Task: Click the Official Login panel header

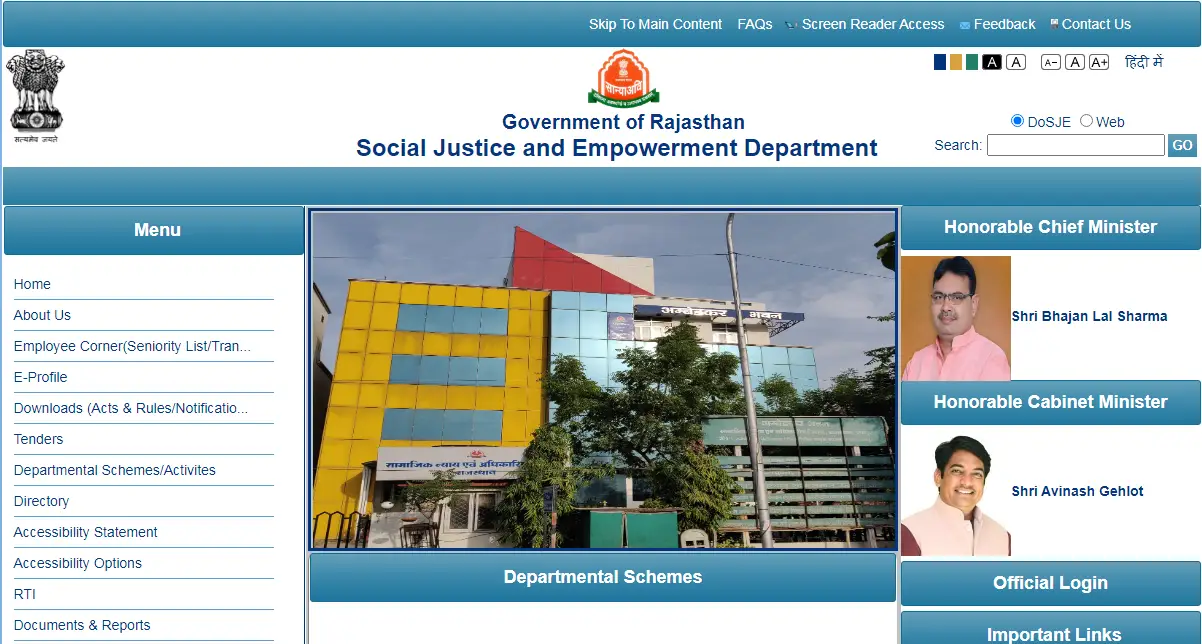Action: coord(1050,583)
